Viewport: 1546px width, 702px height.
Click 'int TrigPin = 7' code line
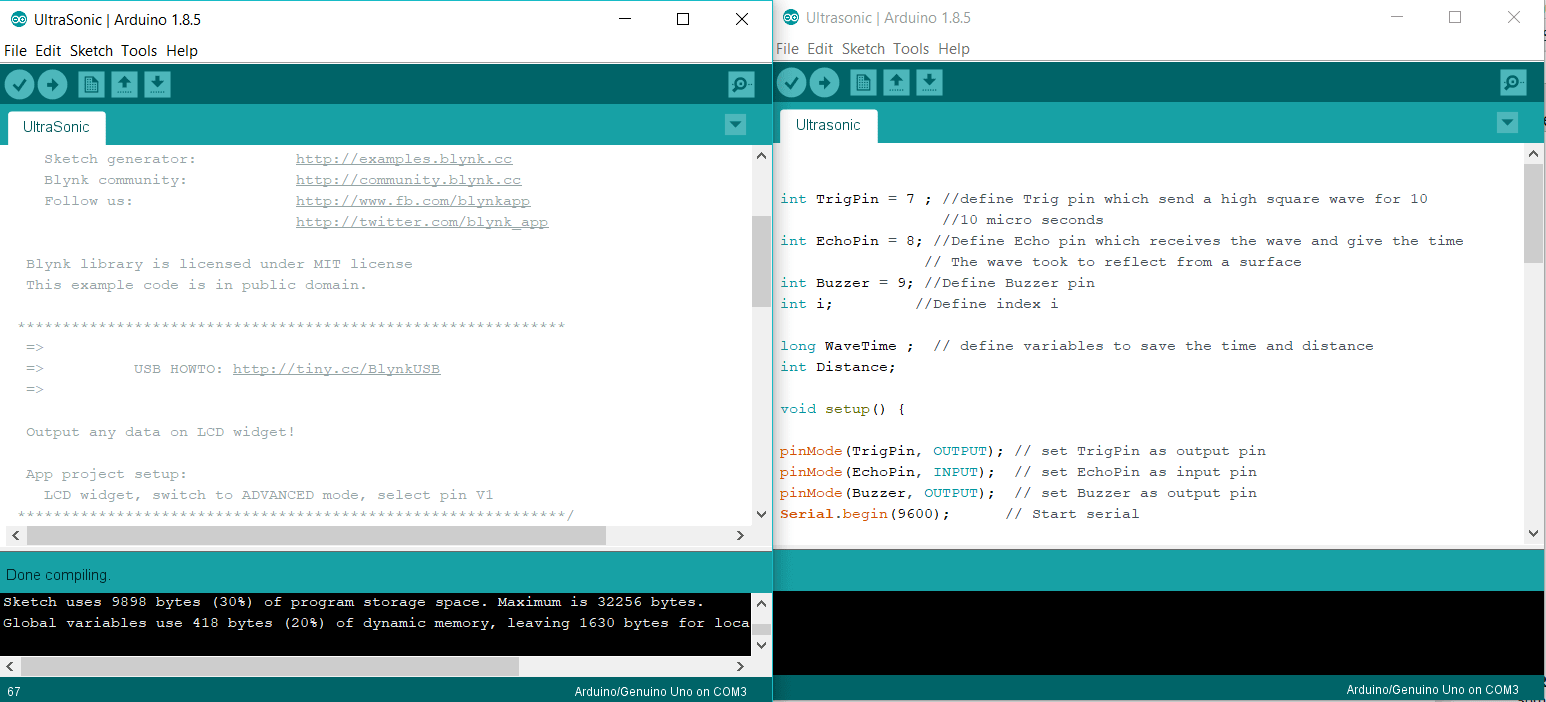coord(1104,199)
